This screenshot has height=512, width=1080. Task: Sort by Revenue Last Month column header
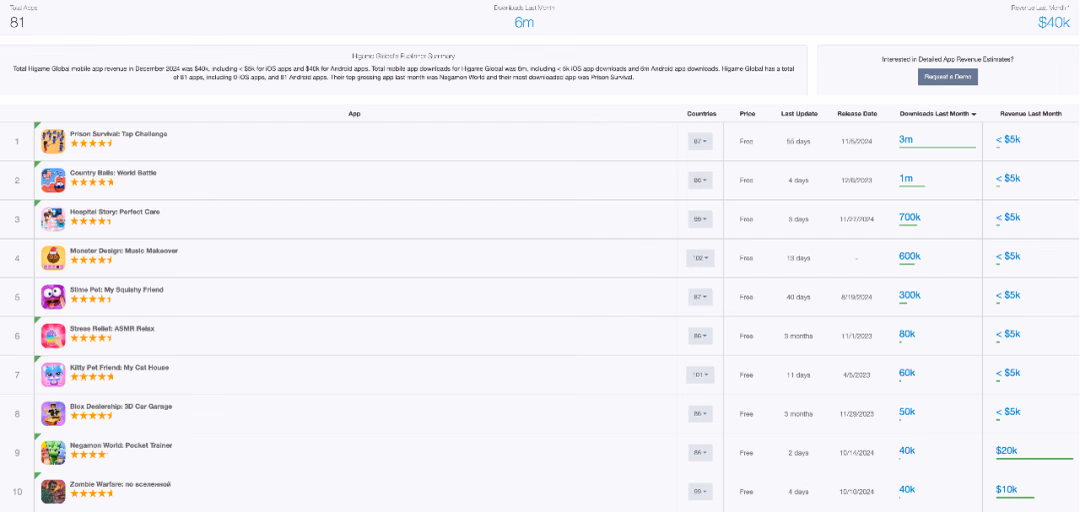click(1031, 114)
